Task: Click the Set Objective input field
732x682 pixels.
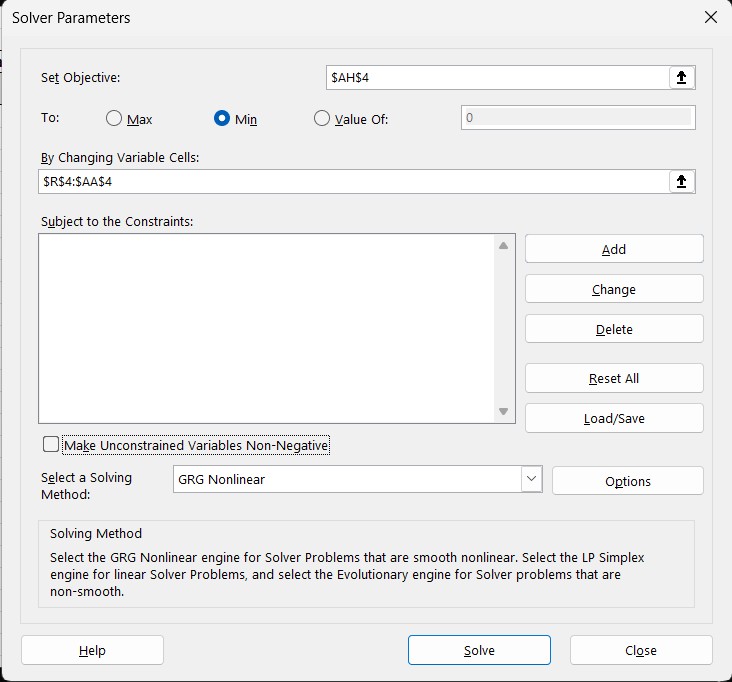Action: [495, 77]
